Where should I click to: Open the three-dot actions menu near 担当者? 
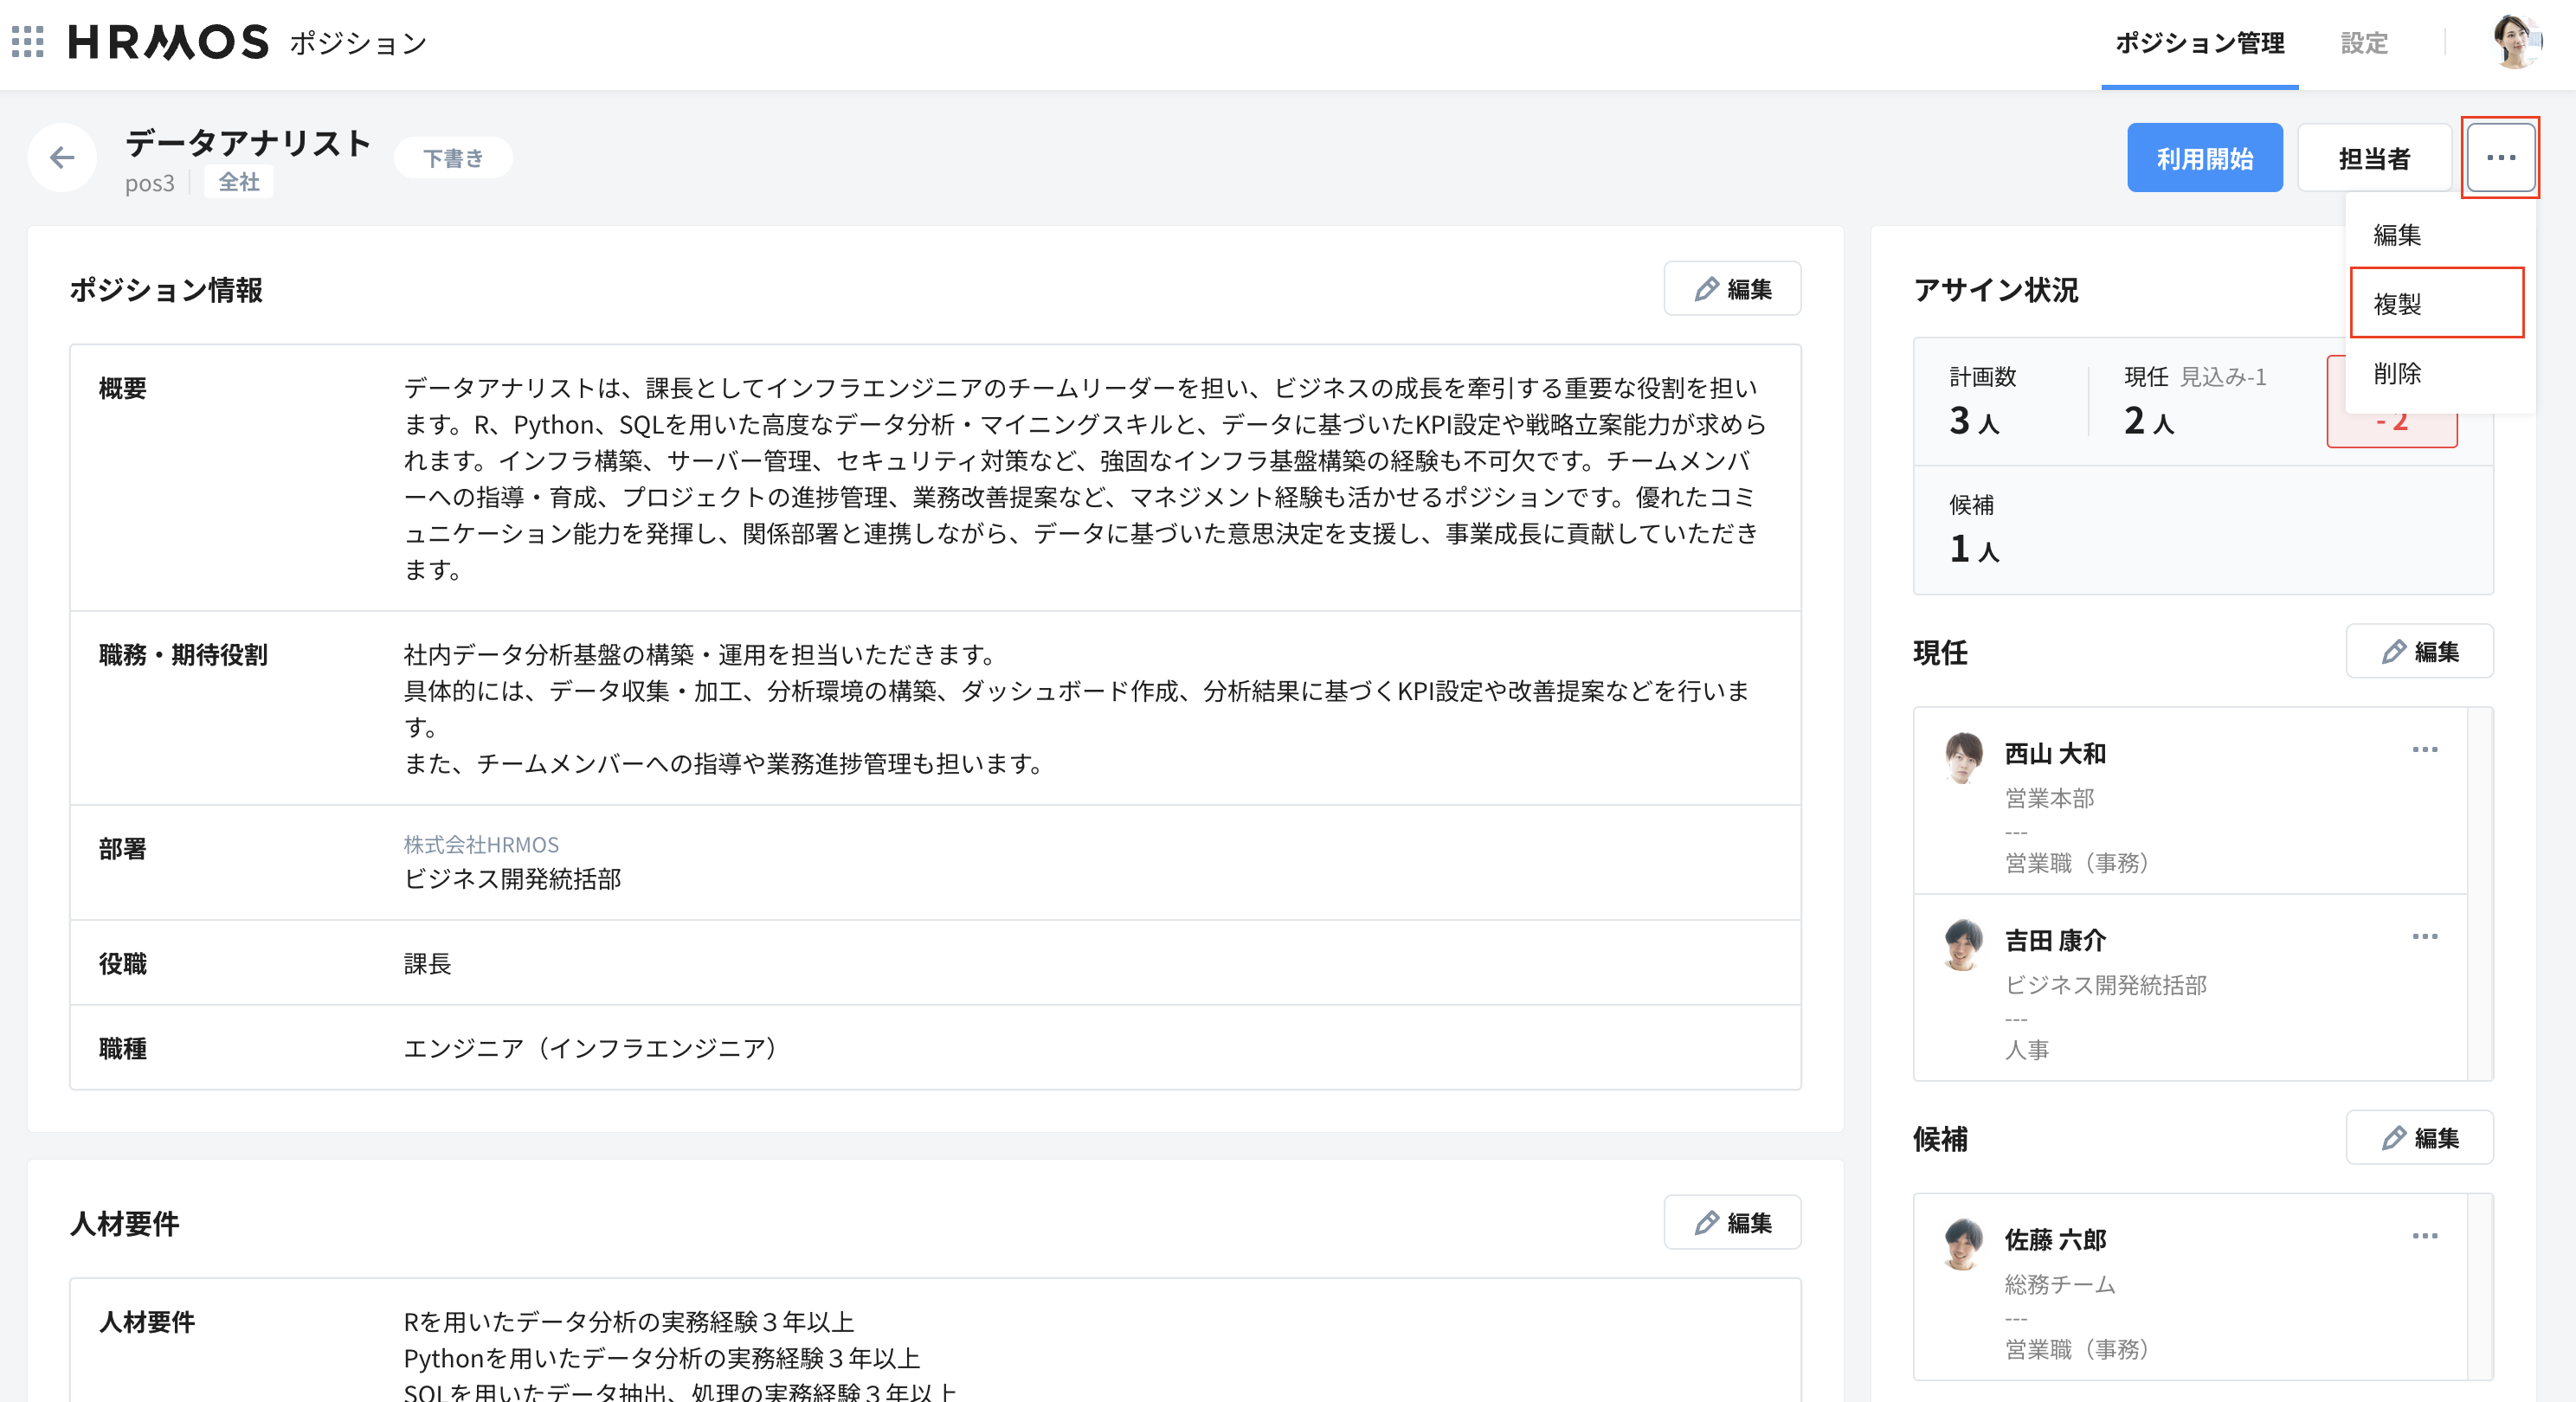[2500, 157]
